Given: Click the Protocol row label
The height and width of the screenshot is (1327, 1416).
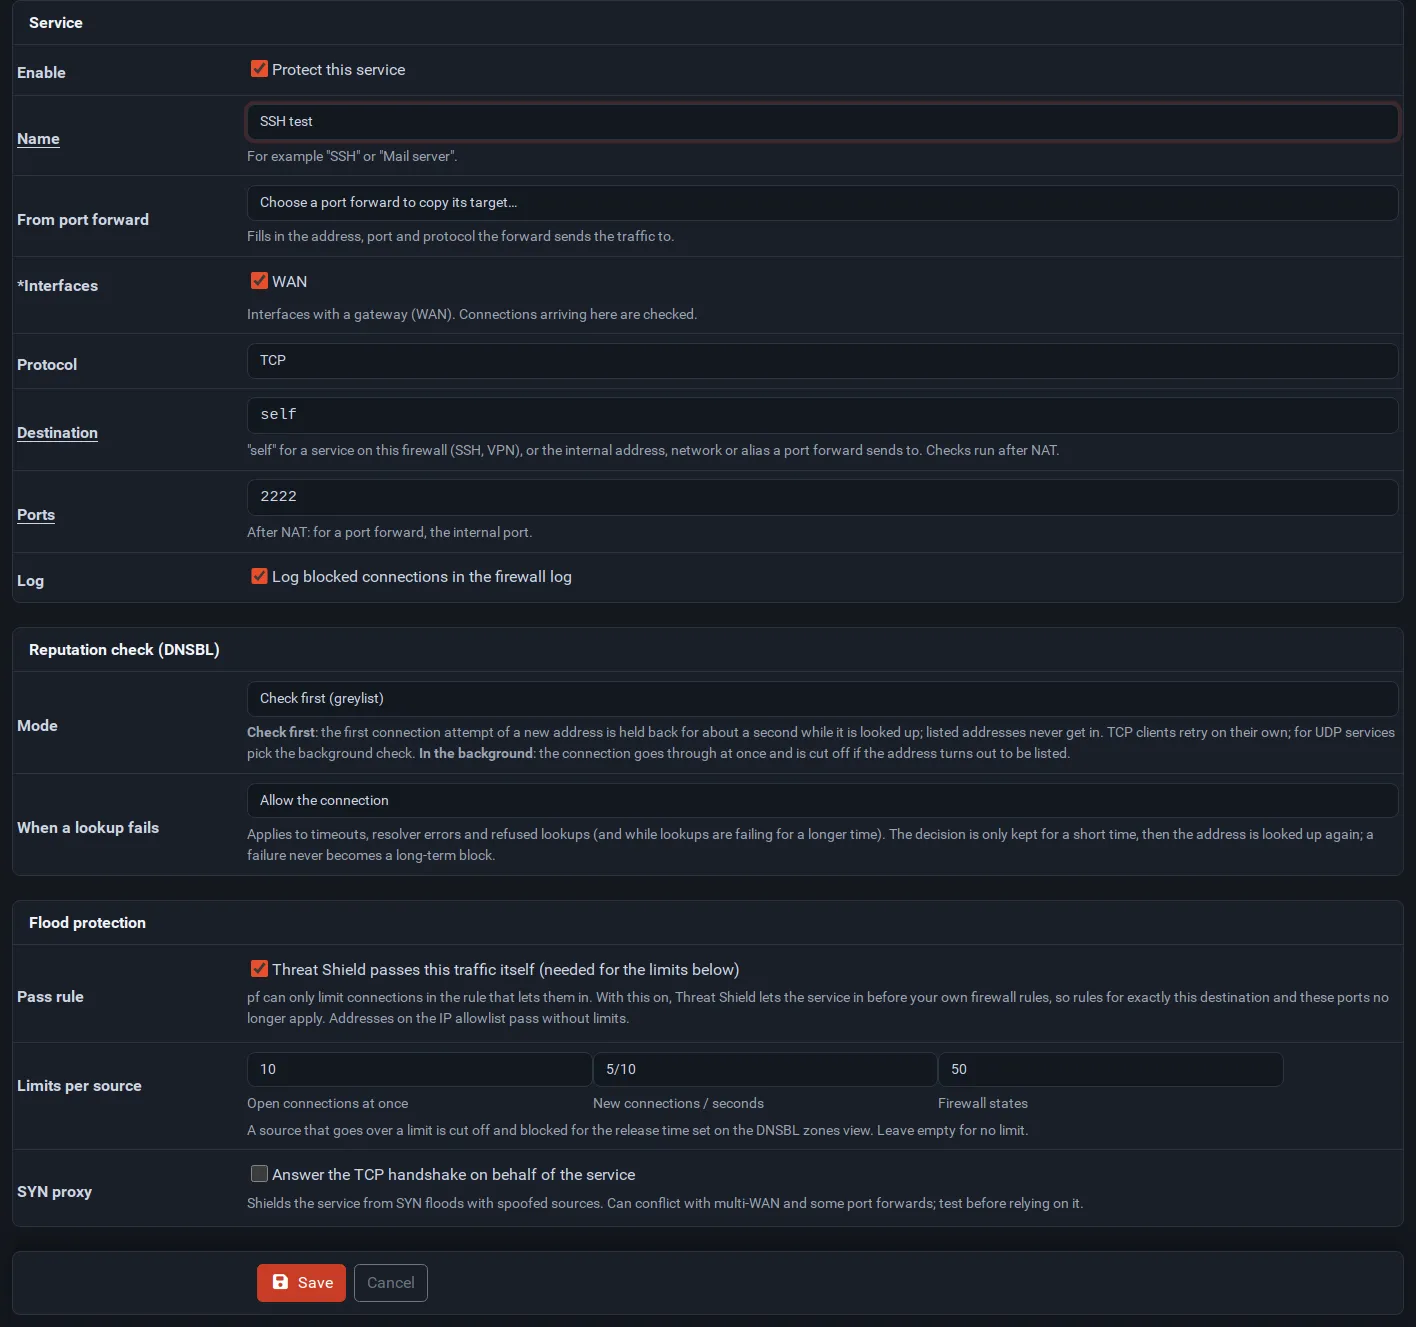Looking at the screenshot, I should click(x=47, y=365).
